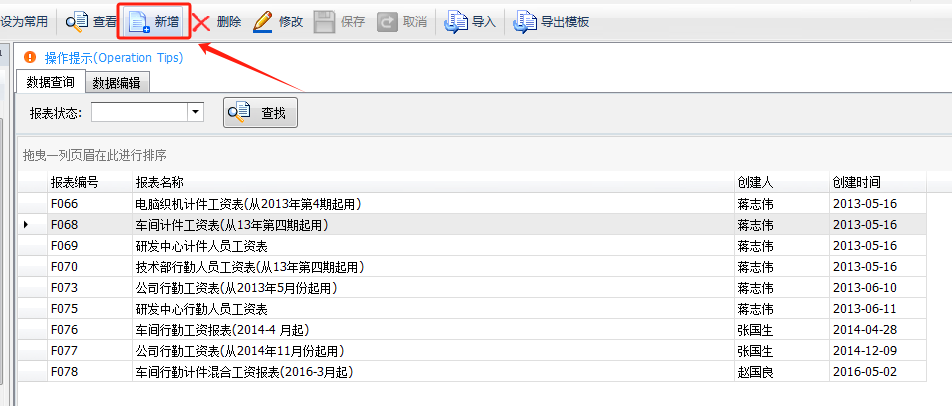Click 车间行勤工资报表(2014-4 月起) name

[223, 330]
